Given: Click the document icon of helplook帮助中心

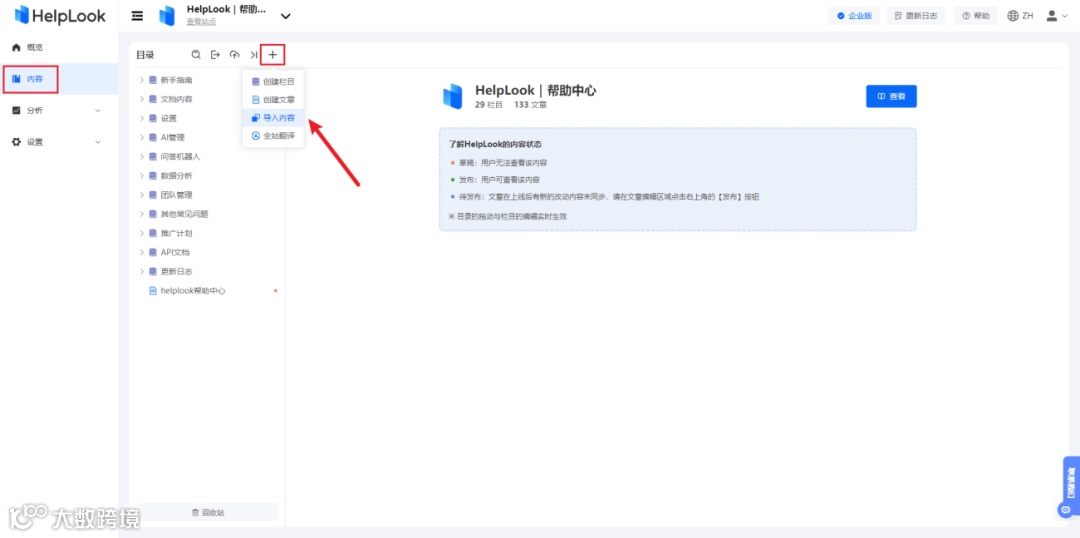Looking at the screenshot, I should [x=153, y=291].
